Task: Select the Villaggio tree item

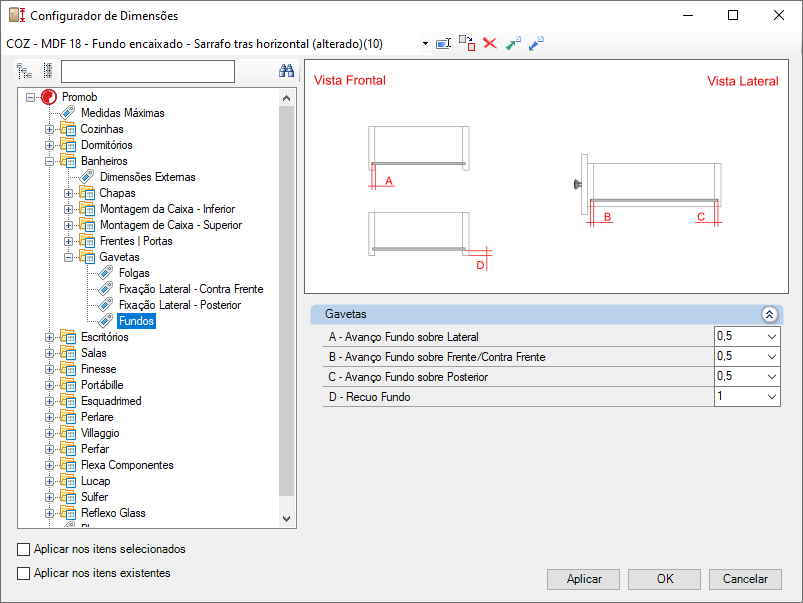Action: click(100, 433)
